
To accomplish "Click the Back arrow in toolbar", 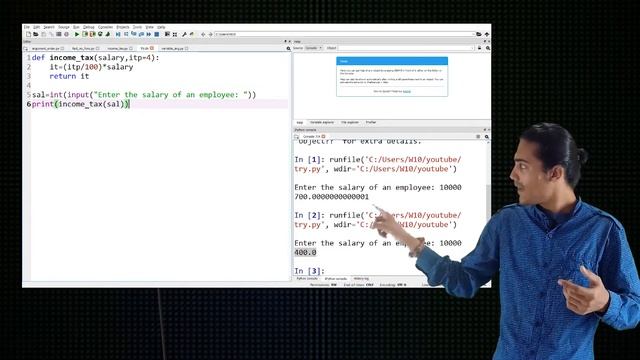I will [203, 34].
